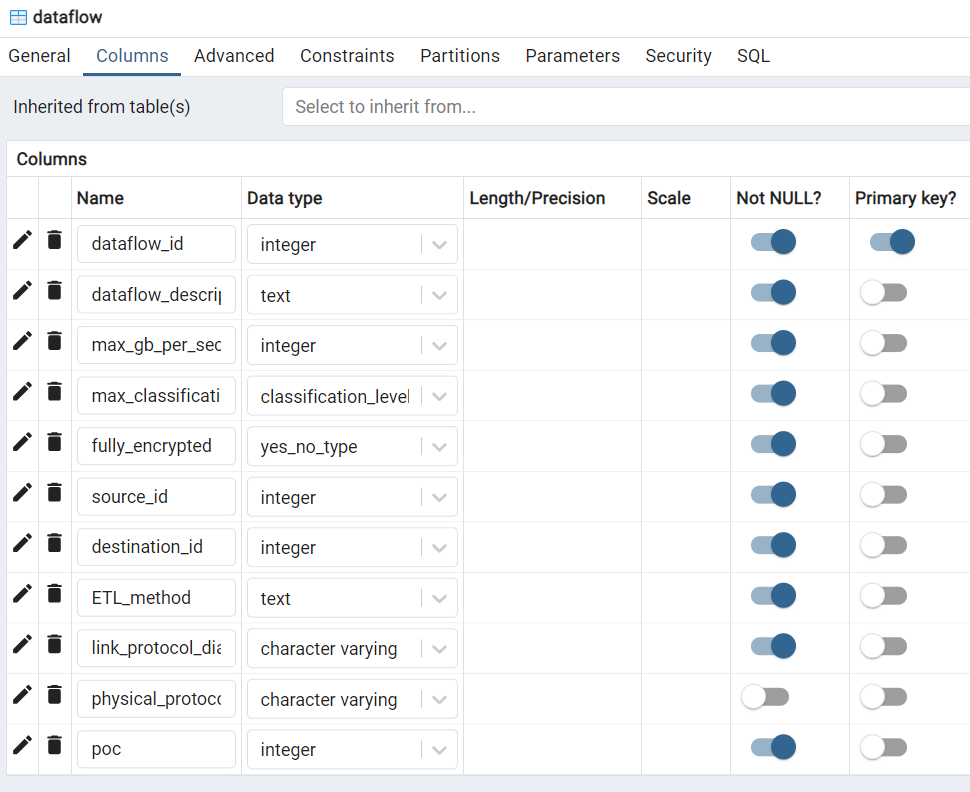The width and height of the screenshot is (970, 792).
Task: Click the poc column name field
Action: click(x=156, y=749)
